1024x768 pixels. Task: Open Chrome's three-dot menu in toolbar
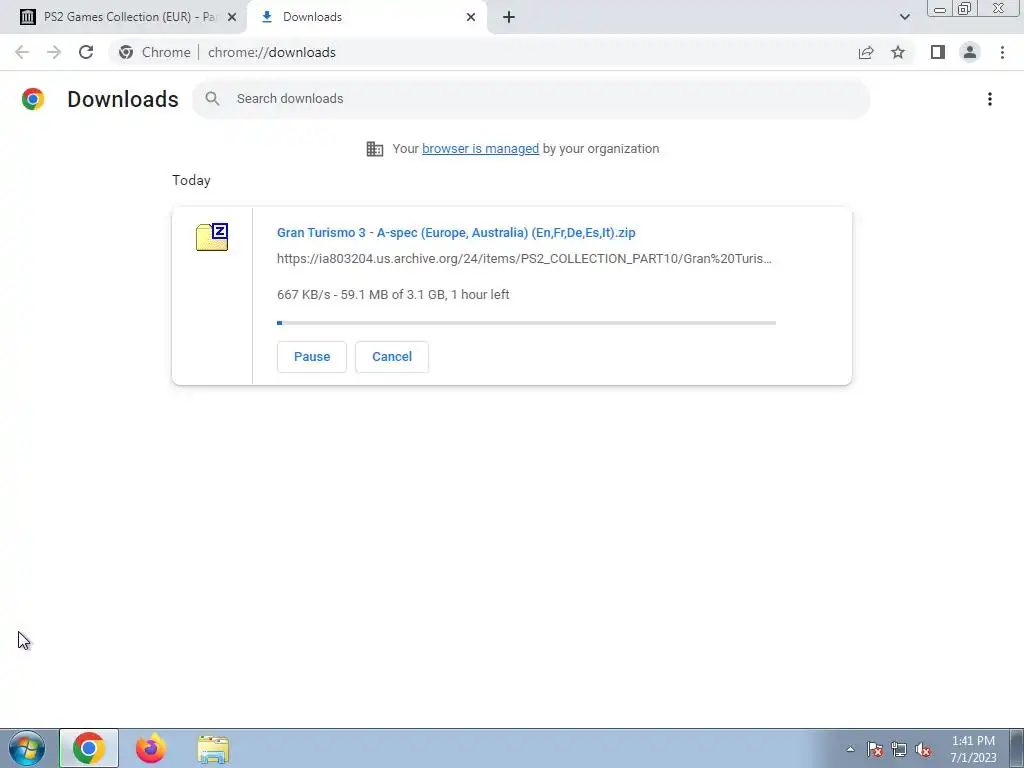click(1002, 52)
